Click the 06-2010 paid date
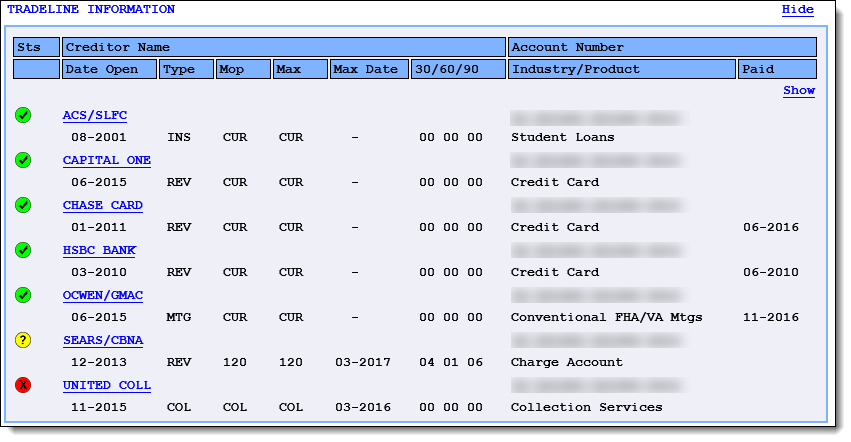Screen dimensions: 851x442 pos(771,273)
